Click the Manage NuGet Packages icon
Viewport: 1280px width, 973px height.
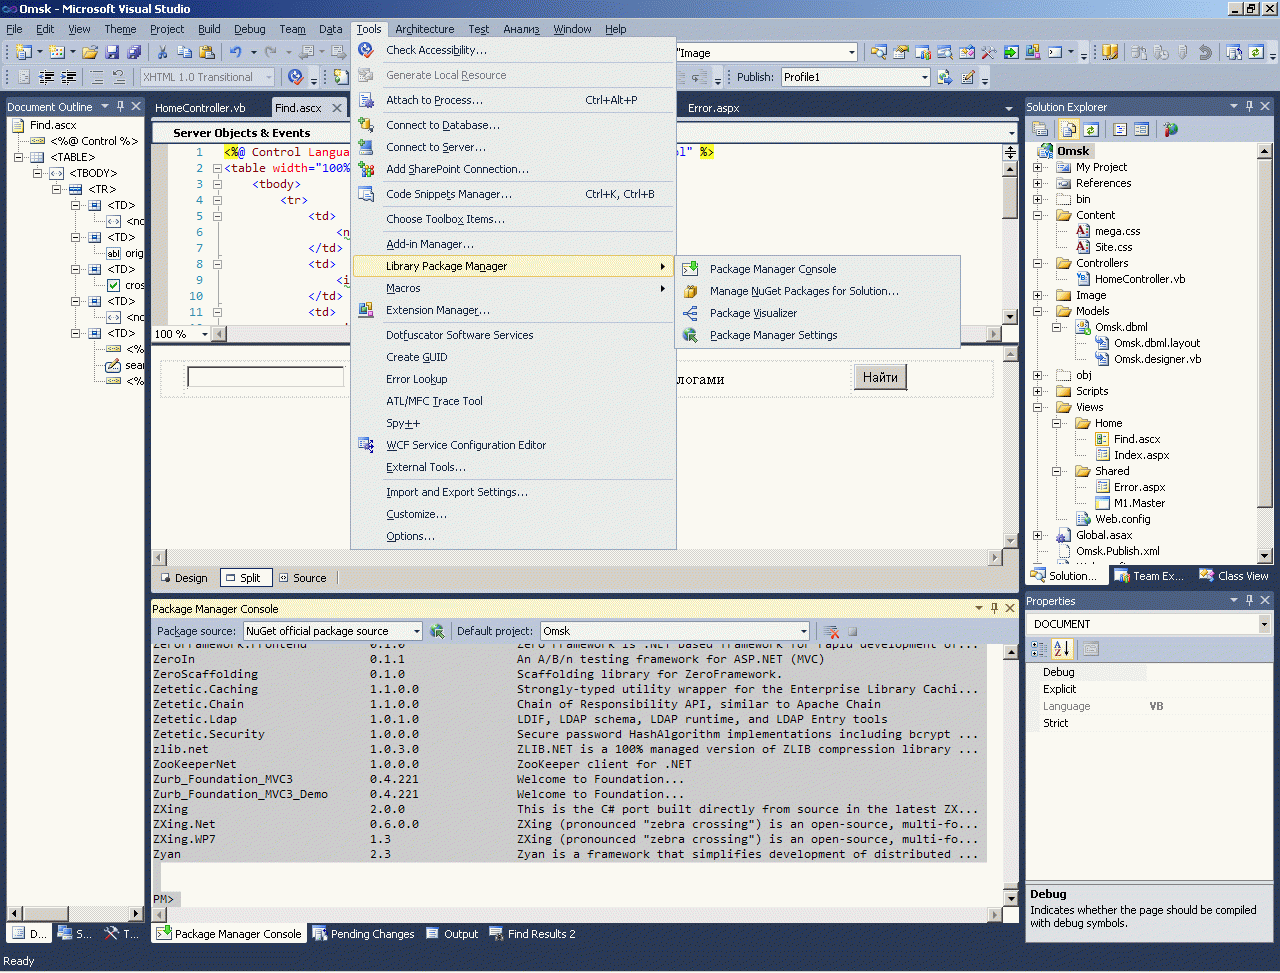click(690, 291)
